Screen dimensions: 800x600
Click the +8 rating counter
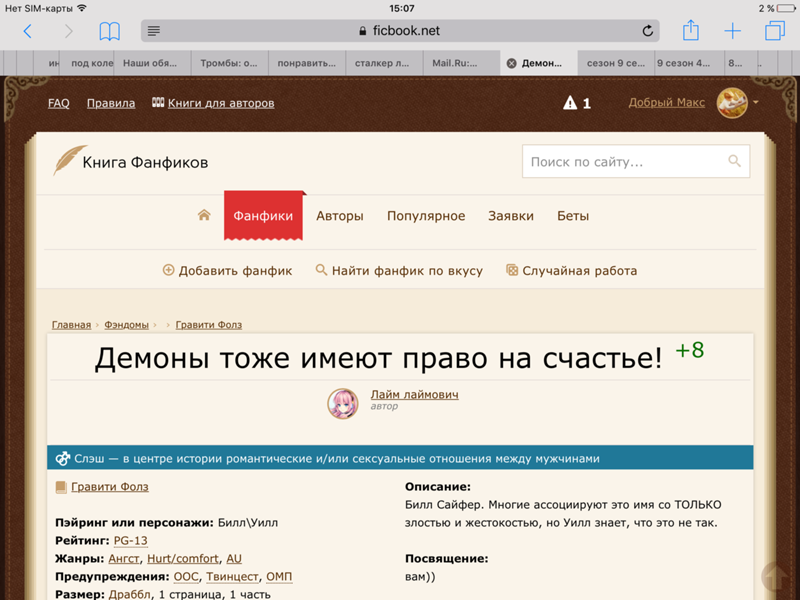coord(690,350)
